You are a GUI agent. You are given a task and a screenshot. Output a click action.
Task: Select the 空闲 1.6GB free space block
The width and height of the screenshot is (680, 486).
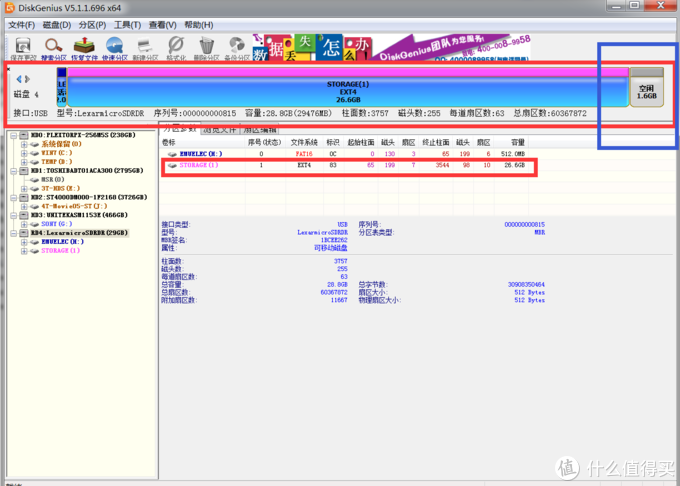[x=647, y=87]
